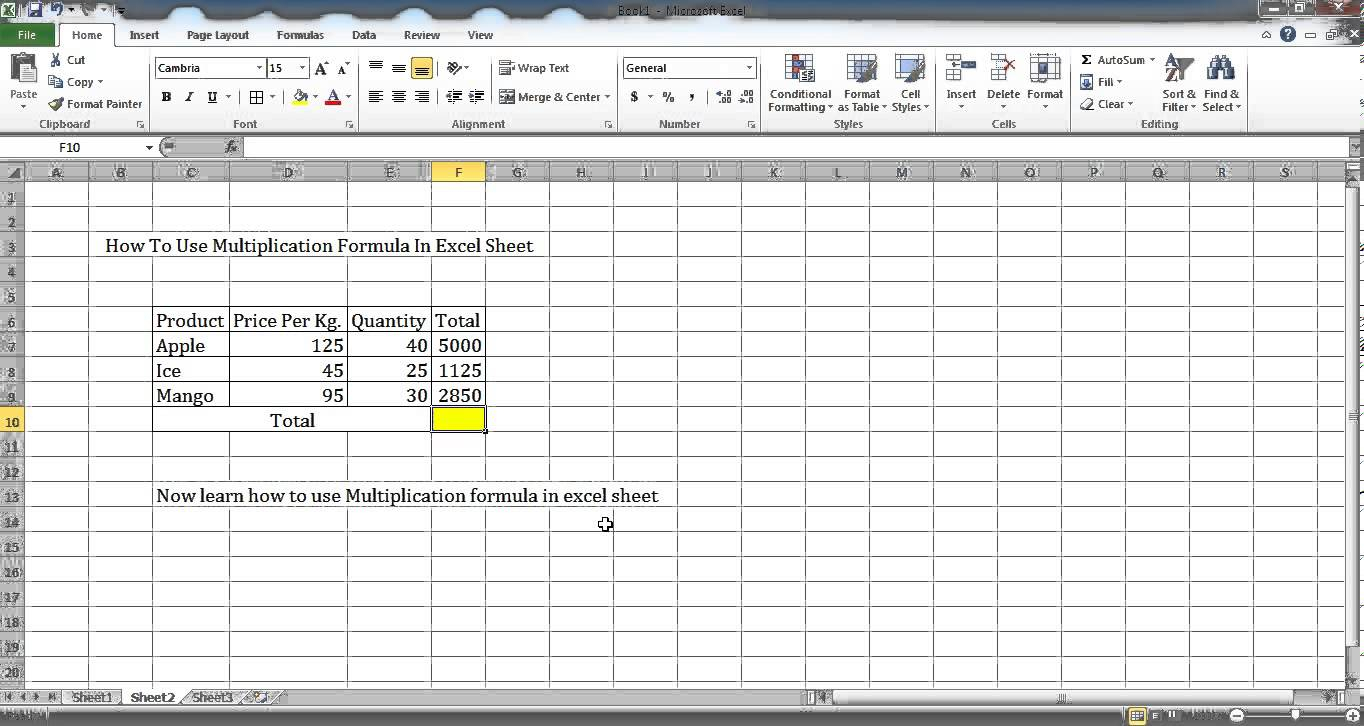This screenshot has height=726, width=1364.
Task: Open the Fill Color dropdown arrow
Action: pos(314,97)
